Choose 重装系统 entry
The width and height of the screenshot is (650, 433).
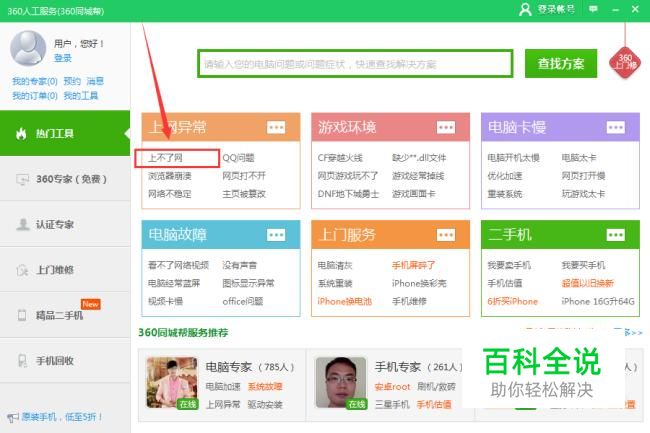pyautogui.click(x=505, y=194)
